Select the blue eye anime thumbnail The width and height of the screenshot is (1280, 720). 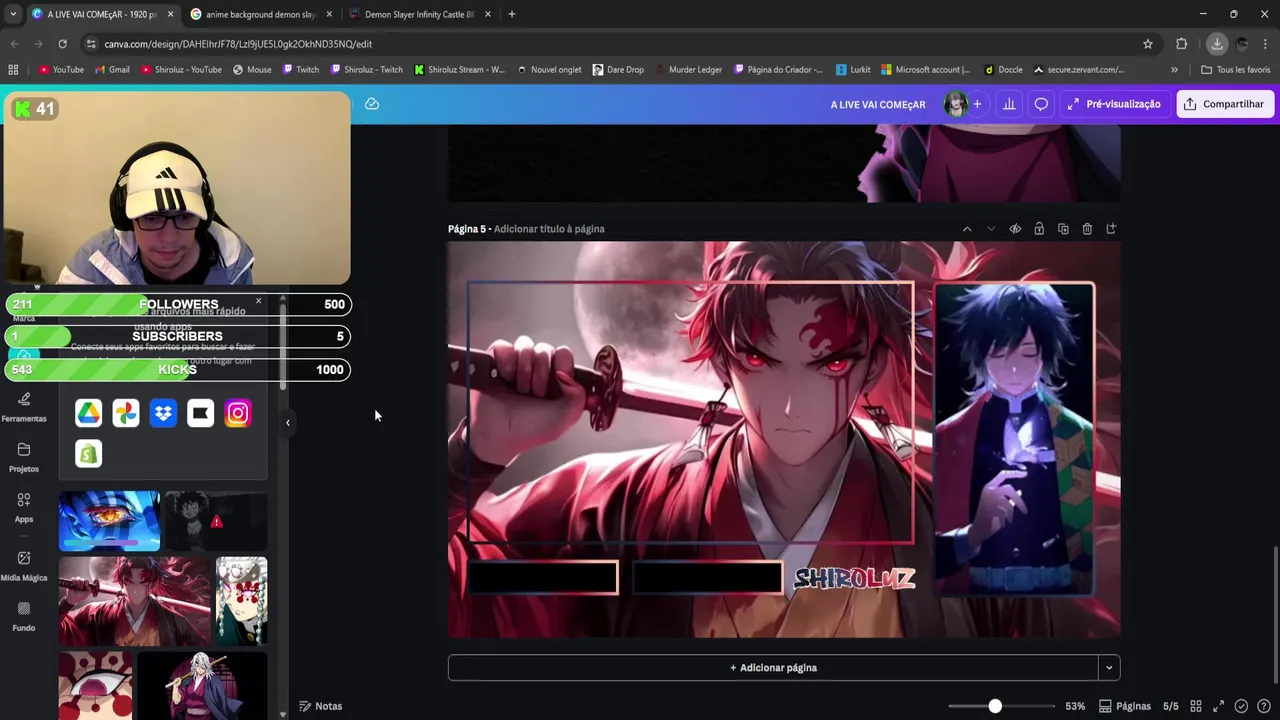point(109,520)
